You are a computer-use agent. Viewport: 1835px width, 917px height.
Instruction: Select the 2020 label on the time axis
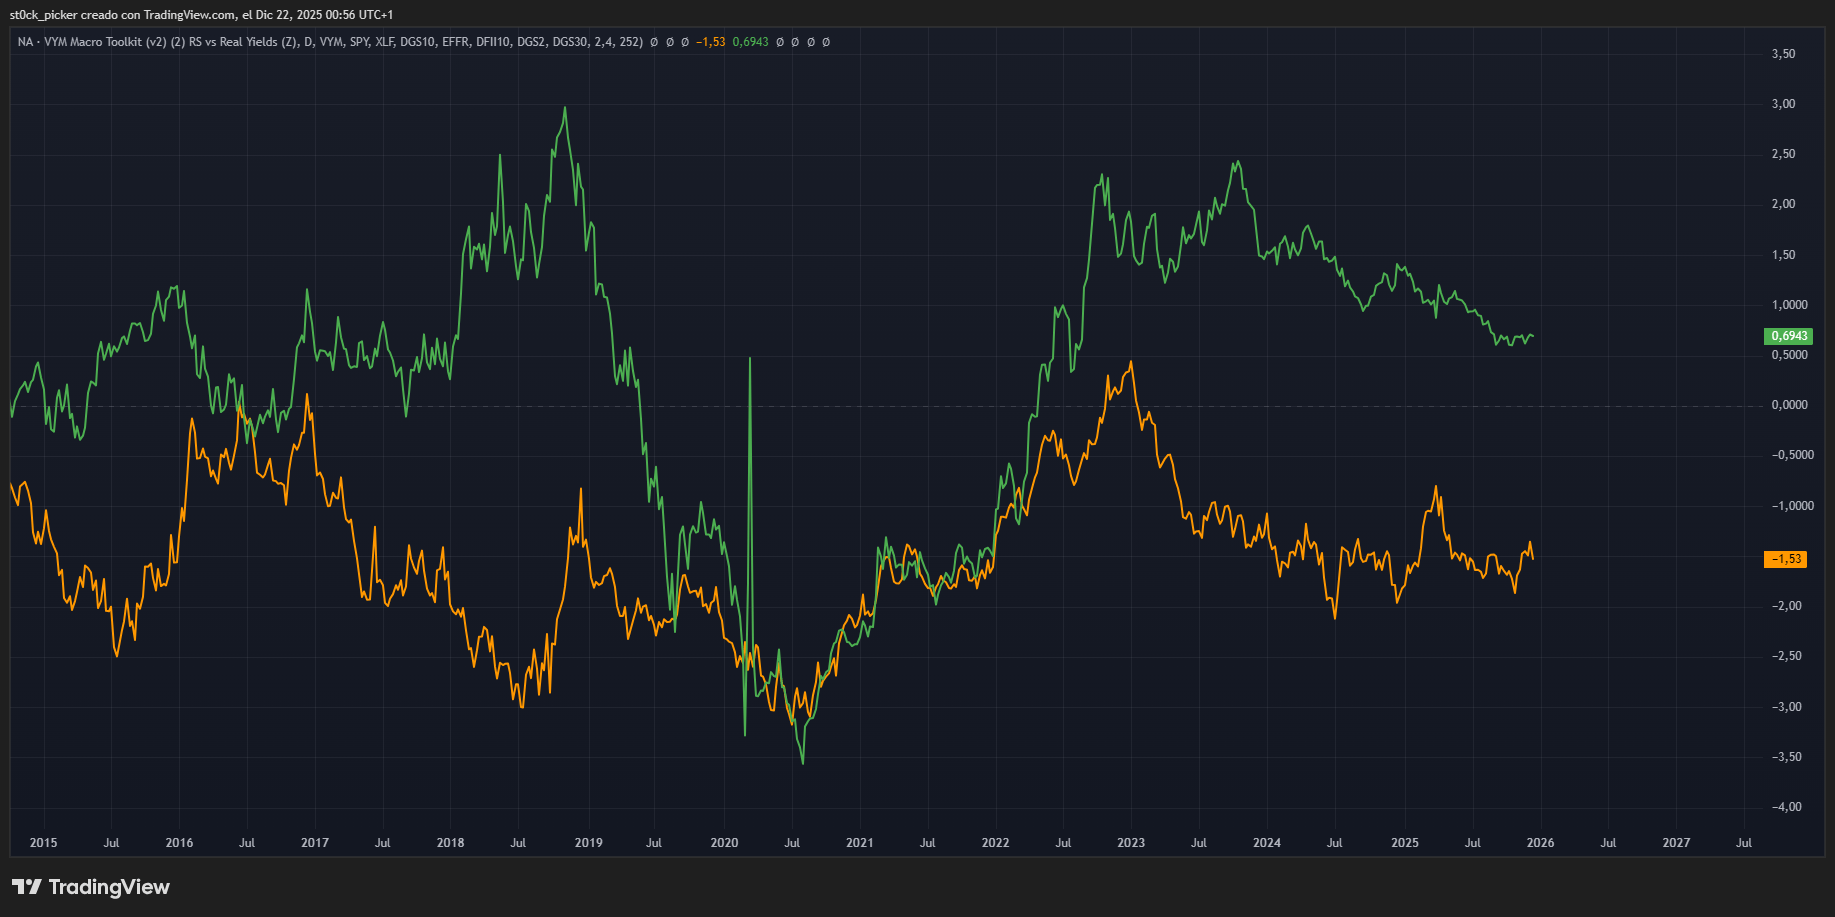click(x=725, y=843)
